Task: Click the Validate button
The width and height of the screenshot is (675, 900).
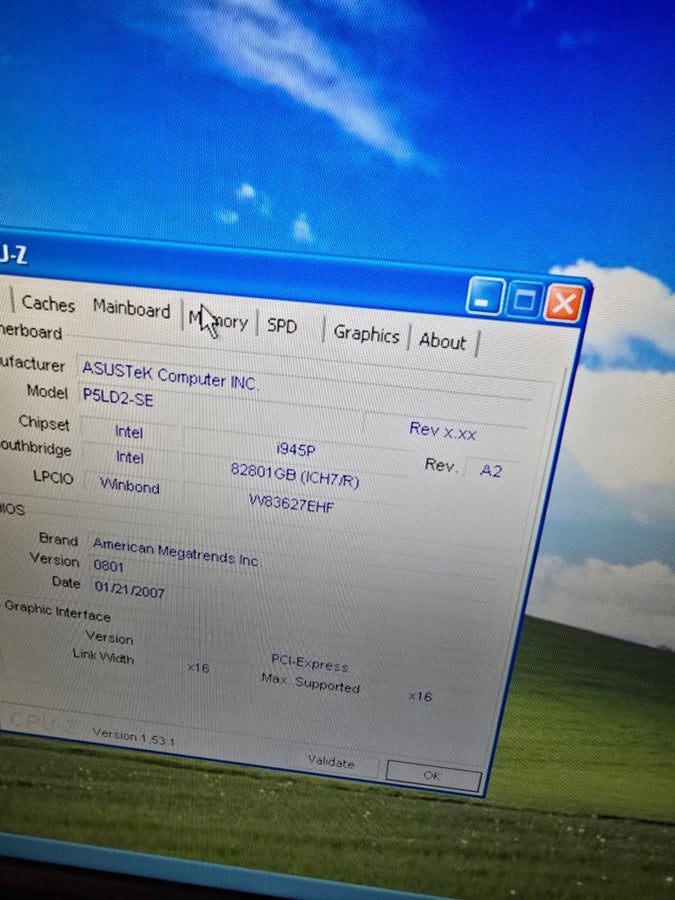Action: [x=331, y=762]
